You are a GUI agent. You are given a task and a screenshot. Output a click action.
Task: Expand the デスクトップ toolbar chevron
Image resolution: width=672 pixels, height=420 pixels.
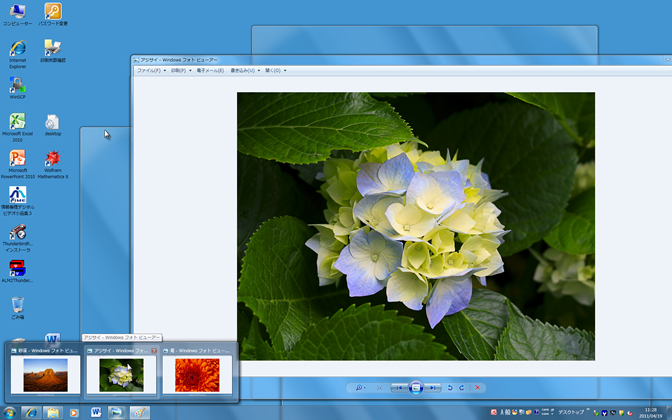point(588,410)
